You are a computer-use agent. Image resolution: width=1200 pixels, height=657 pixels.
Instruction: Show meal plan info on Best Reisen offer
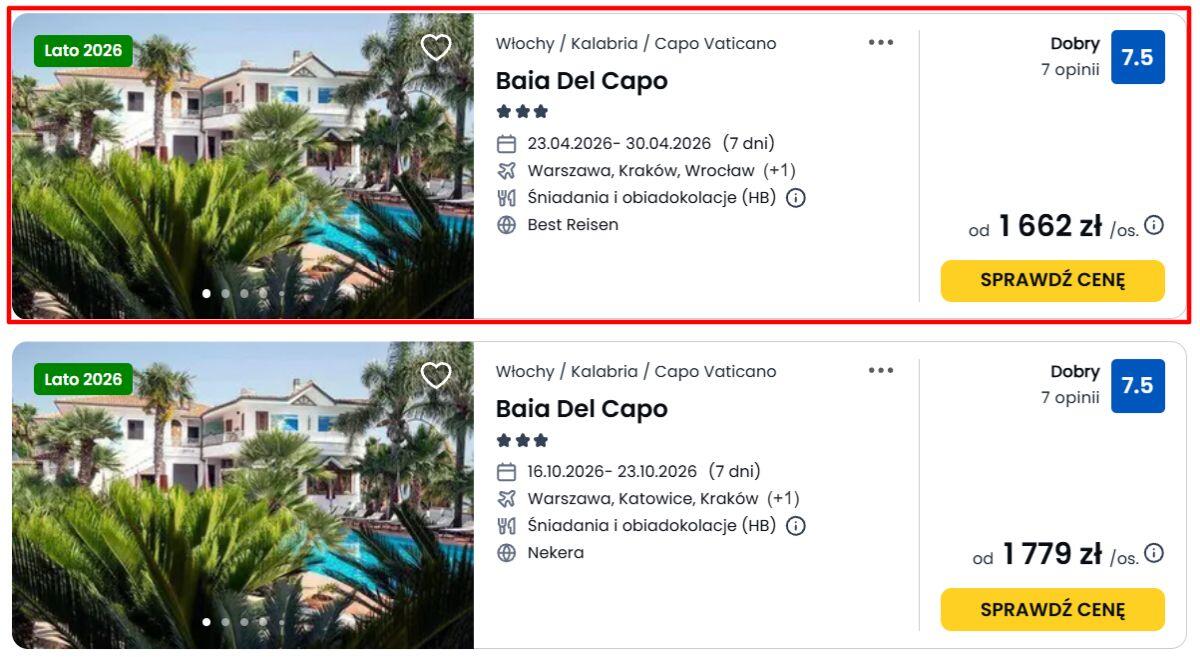pos(796,198)
